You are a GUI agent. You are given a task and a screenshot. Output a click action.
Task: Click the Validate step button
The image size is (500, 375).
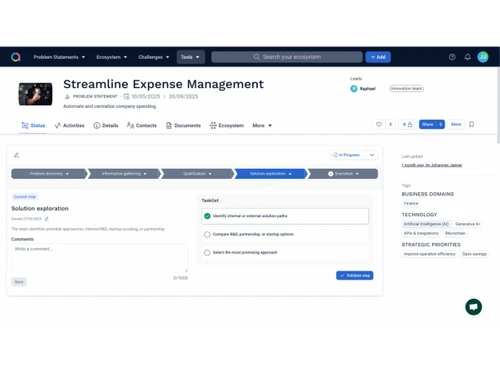coord(355,275)
